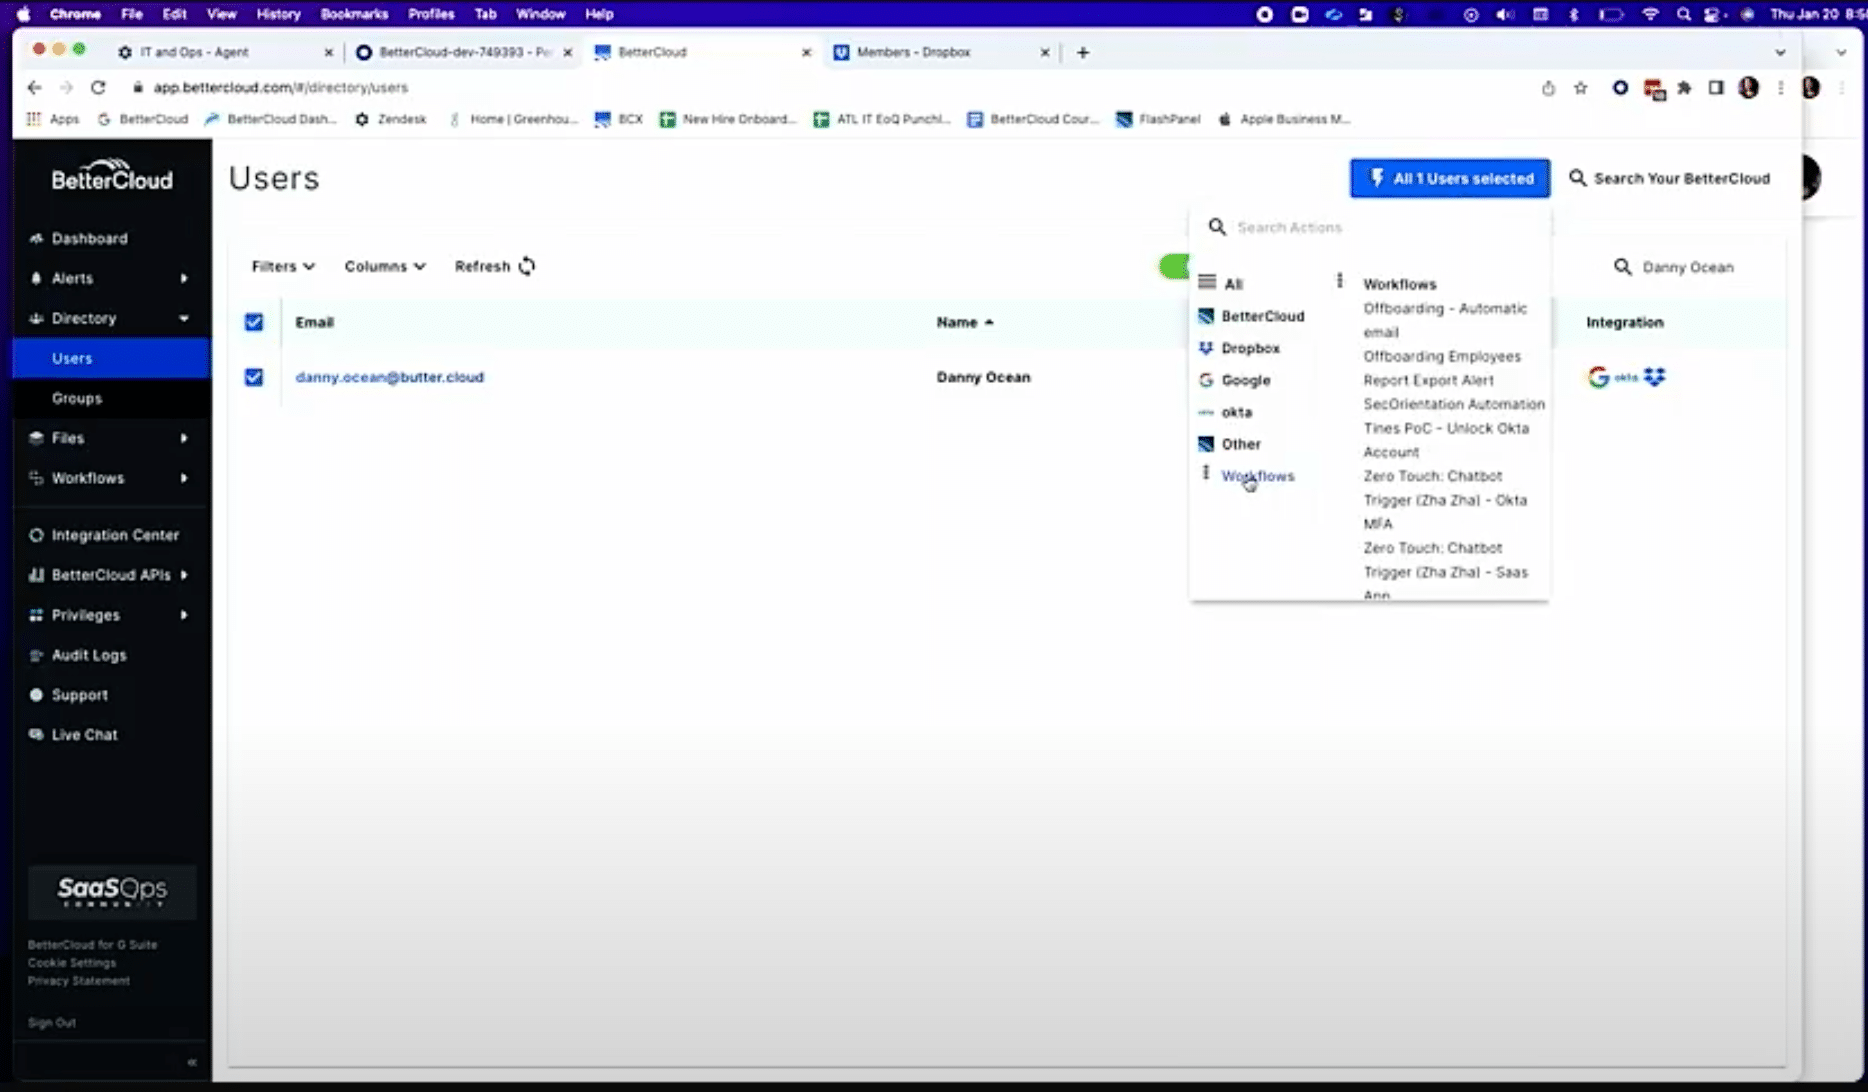1868x1092 pixels.
Task: Run Report Export Alert workflow
Action: click(1428, 380)
